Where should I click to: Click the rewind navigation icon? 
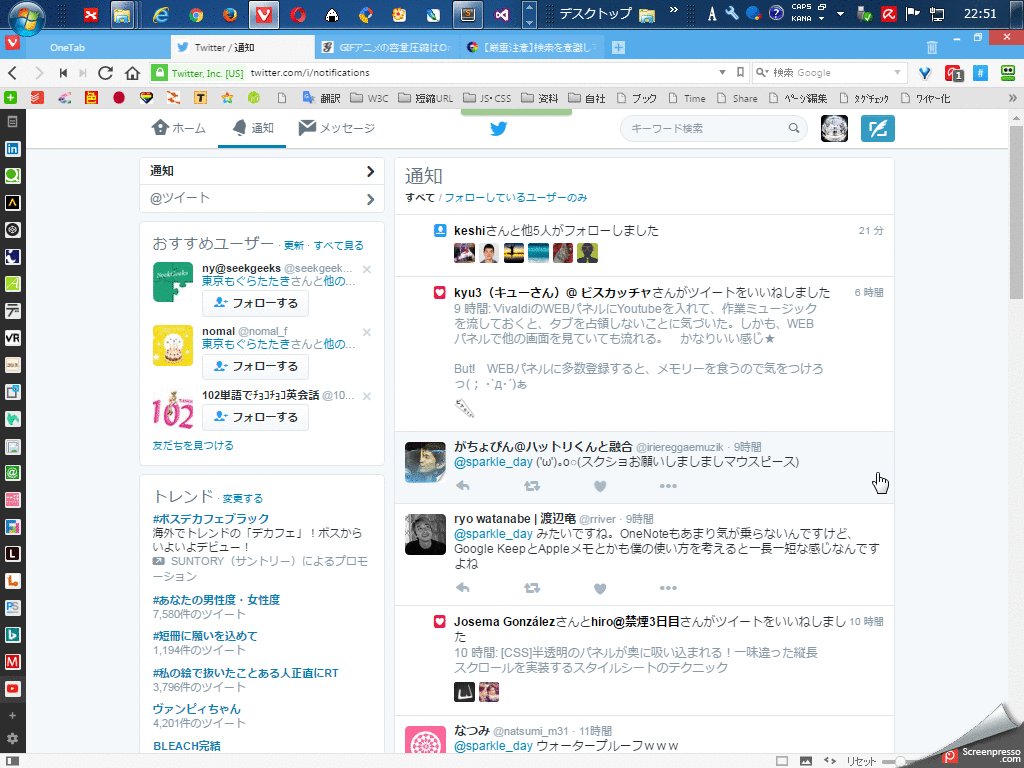point(63,73)
